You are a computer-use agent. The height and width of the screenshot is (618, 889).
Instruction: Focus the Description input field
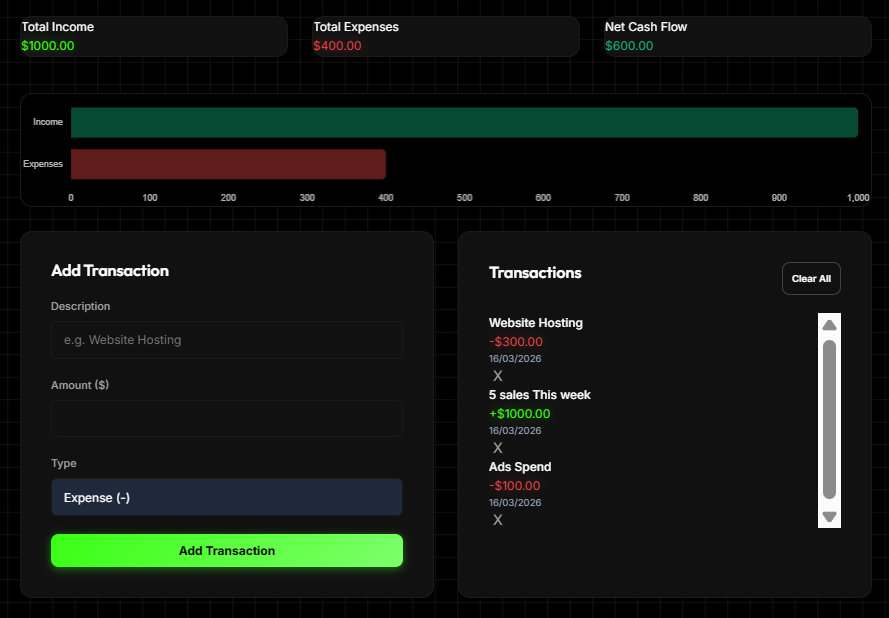(227, 340)
